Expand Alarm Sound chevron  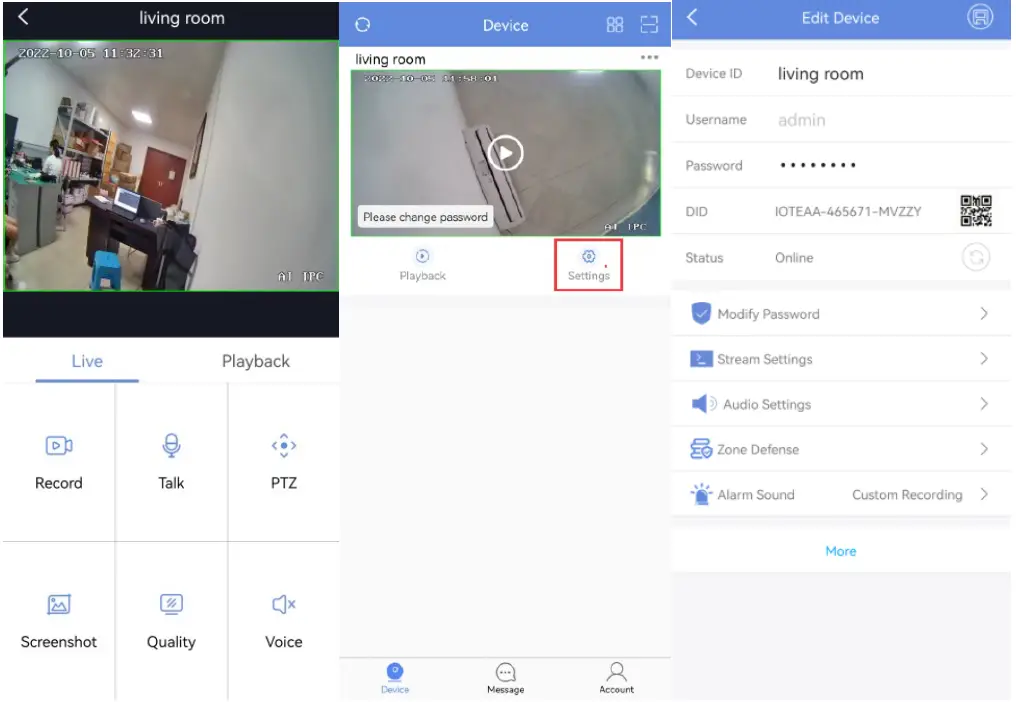(984, 494)
